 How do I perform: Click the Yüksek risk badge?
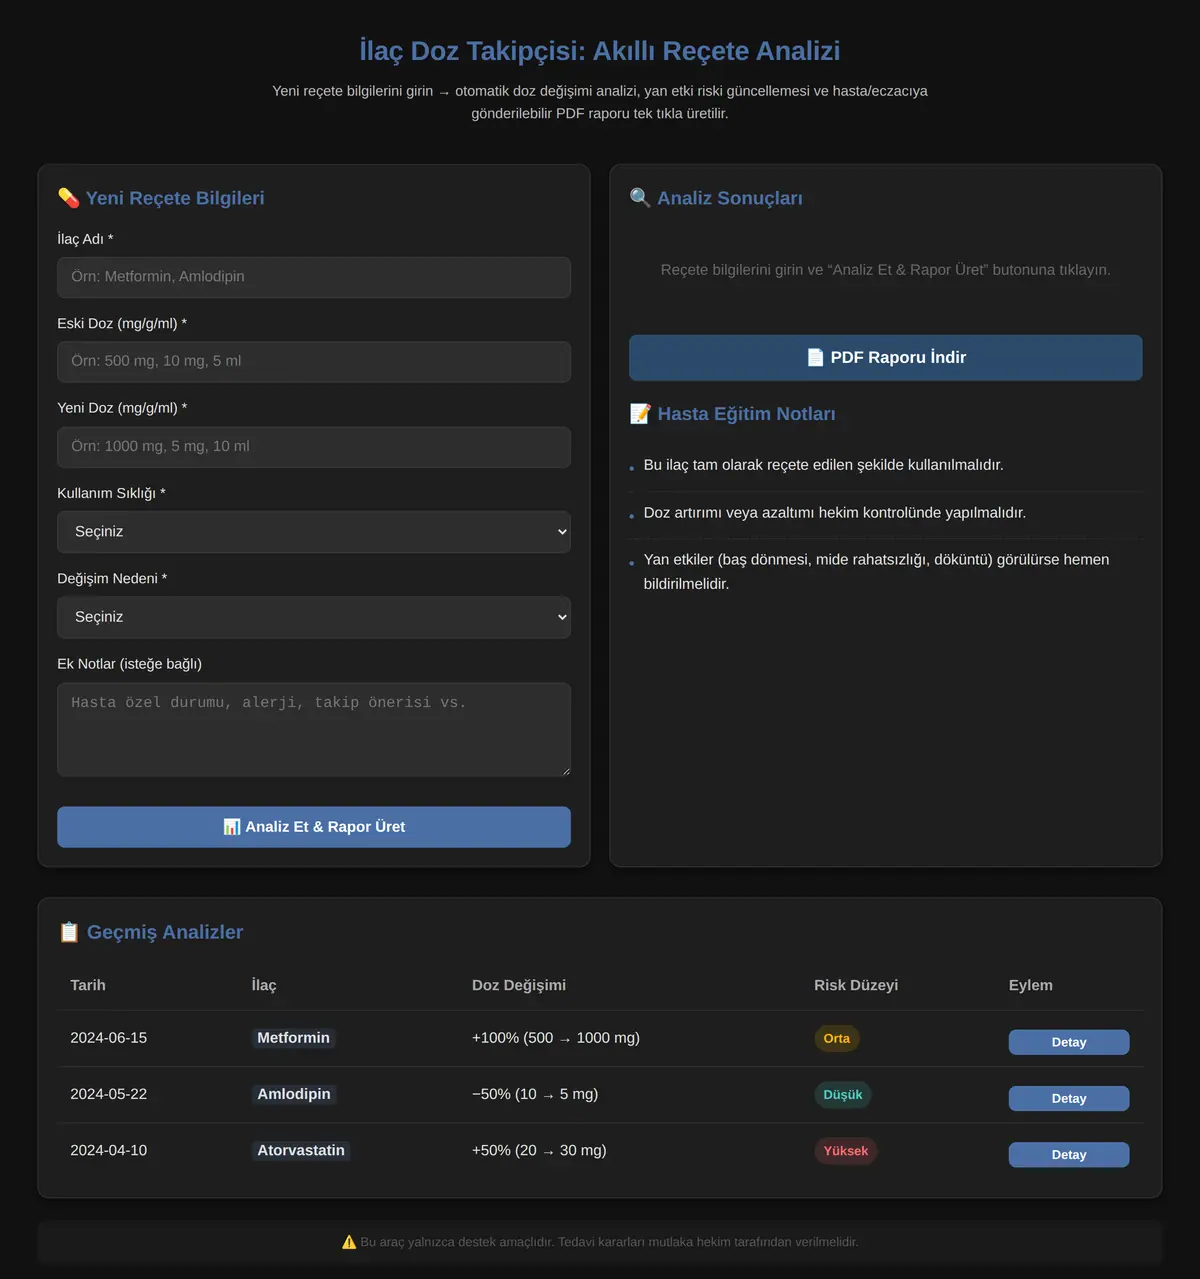[846, 1151]
